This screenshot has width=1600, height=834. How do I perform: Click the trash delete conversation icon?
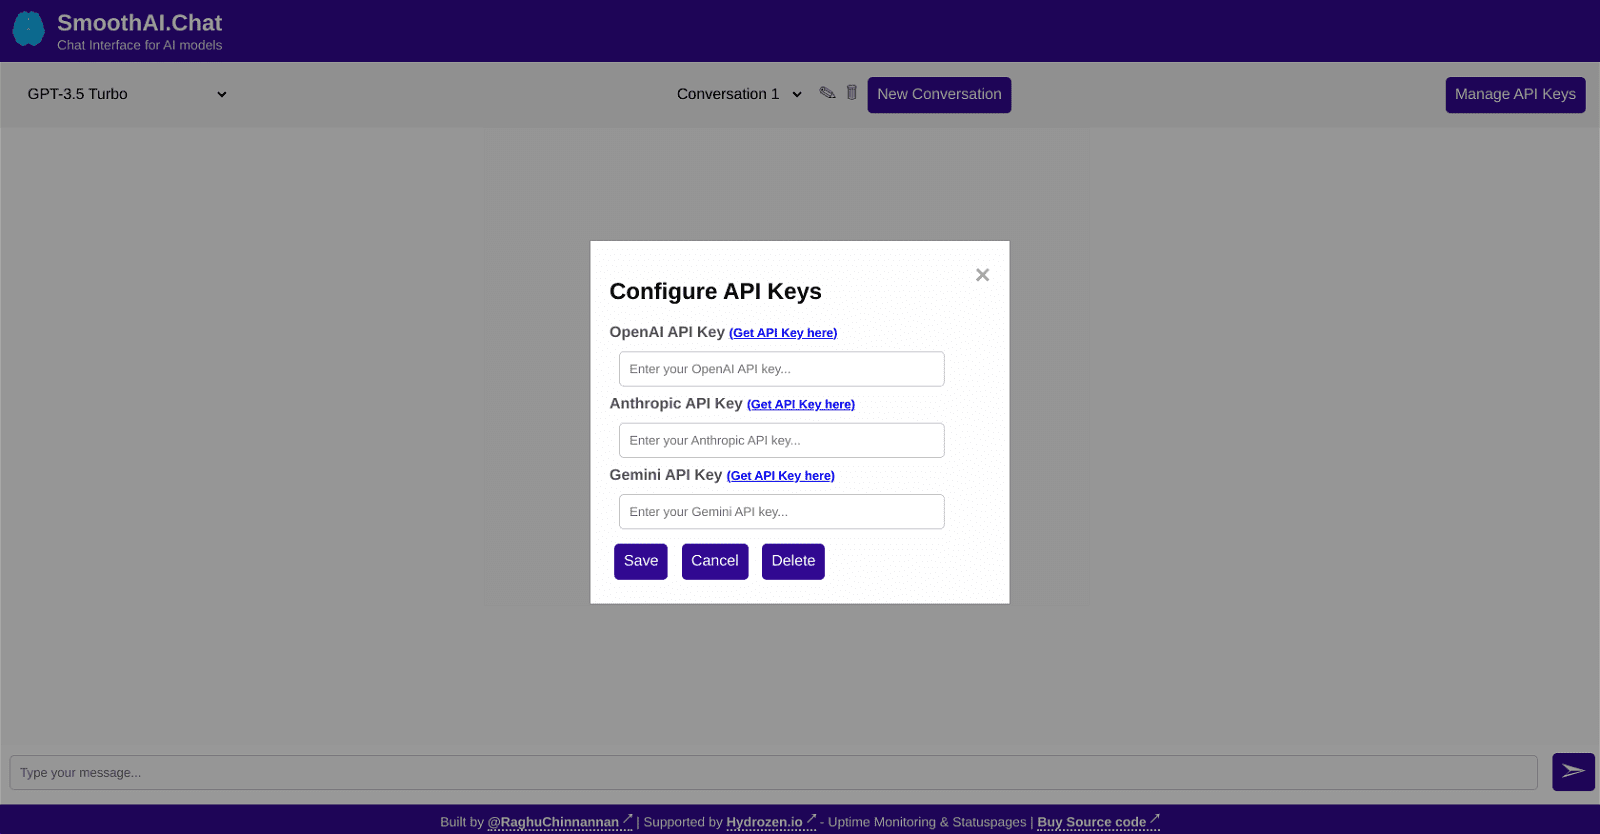(852, 93)
